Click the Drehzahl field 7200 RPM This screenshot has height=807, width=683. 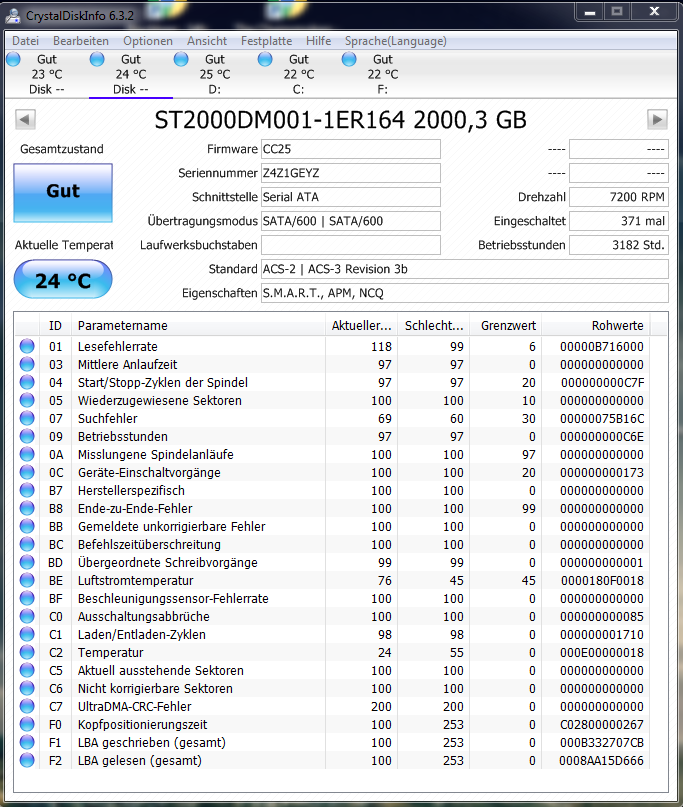pos(619,197)
